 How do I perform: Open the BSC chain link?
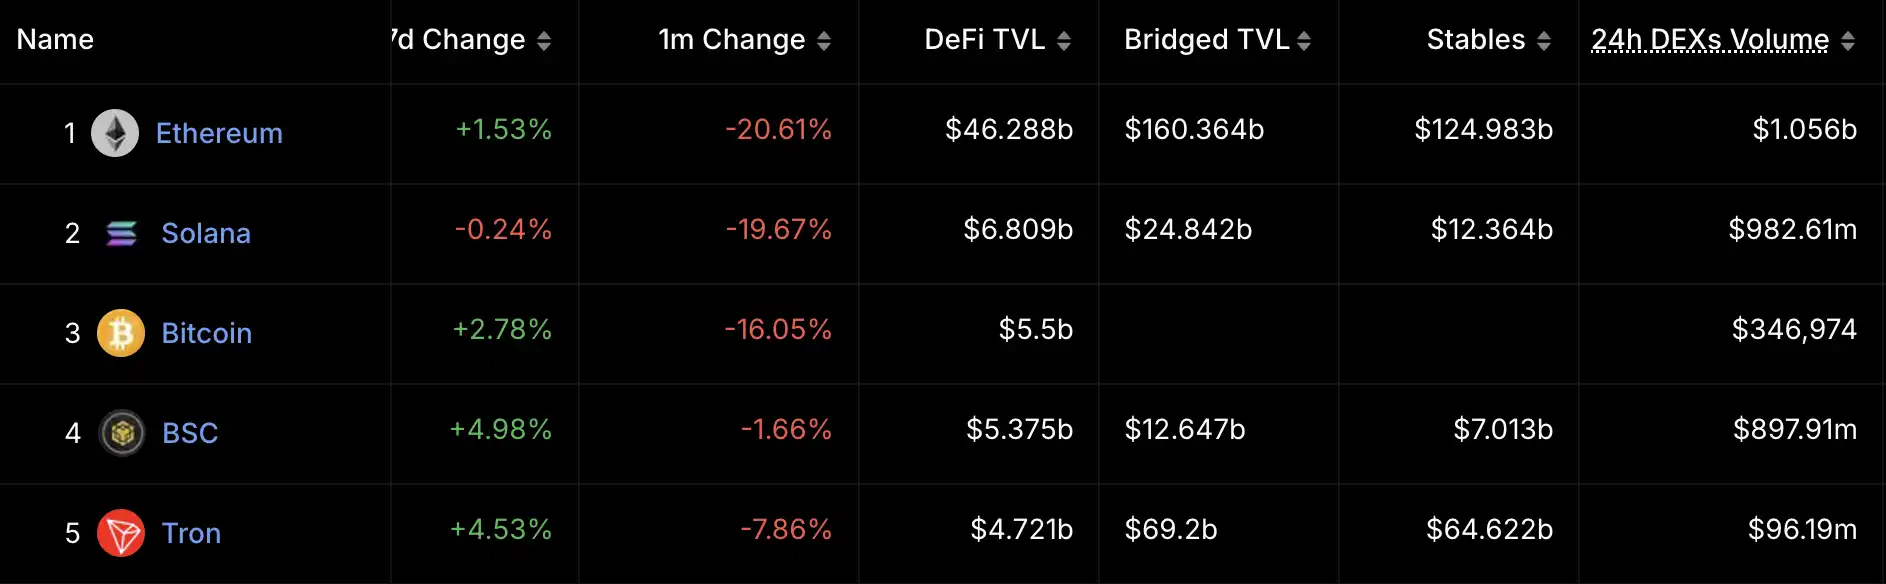coord(190,433)
